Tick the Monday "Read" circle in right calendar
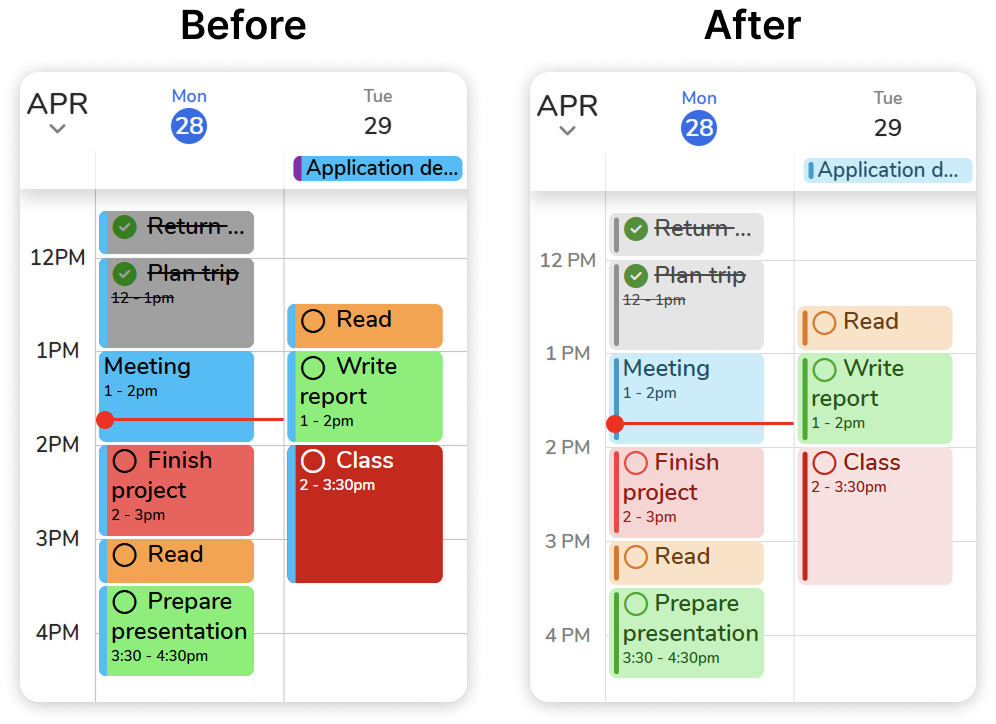Screen dimensions: 996x724 pyautogui.click(x=636, y=557)
